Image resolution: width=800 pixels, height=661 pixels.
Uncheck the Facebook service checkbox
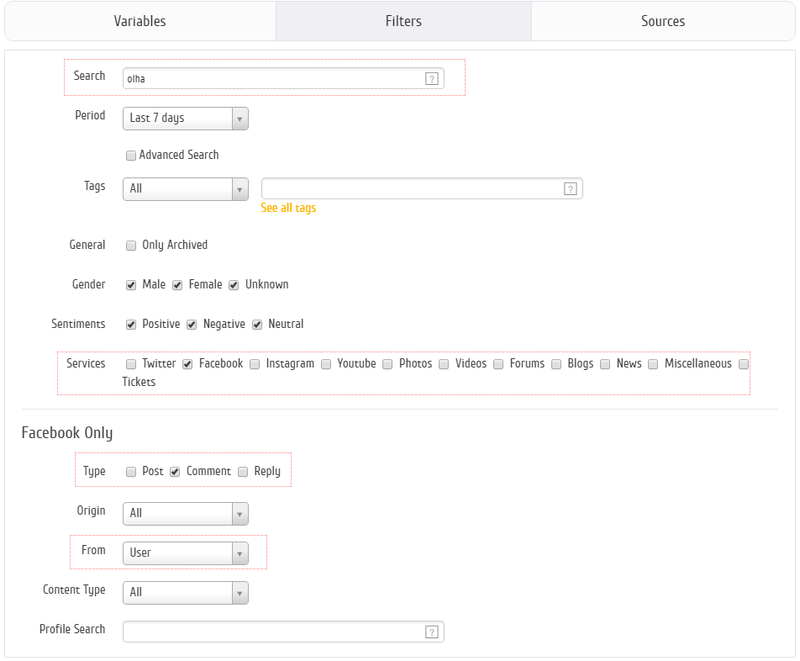(187, 364)
